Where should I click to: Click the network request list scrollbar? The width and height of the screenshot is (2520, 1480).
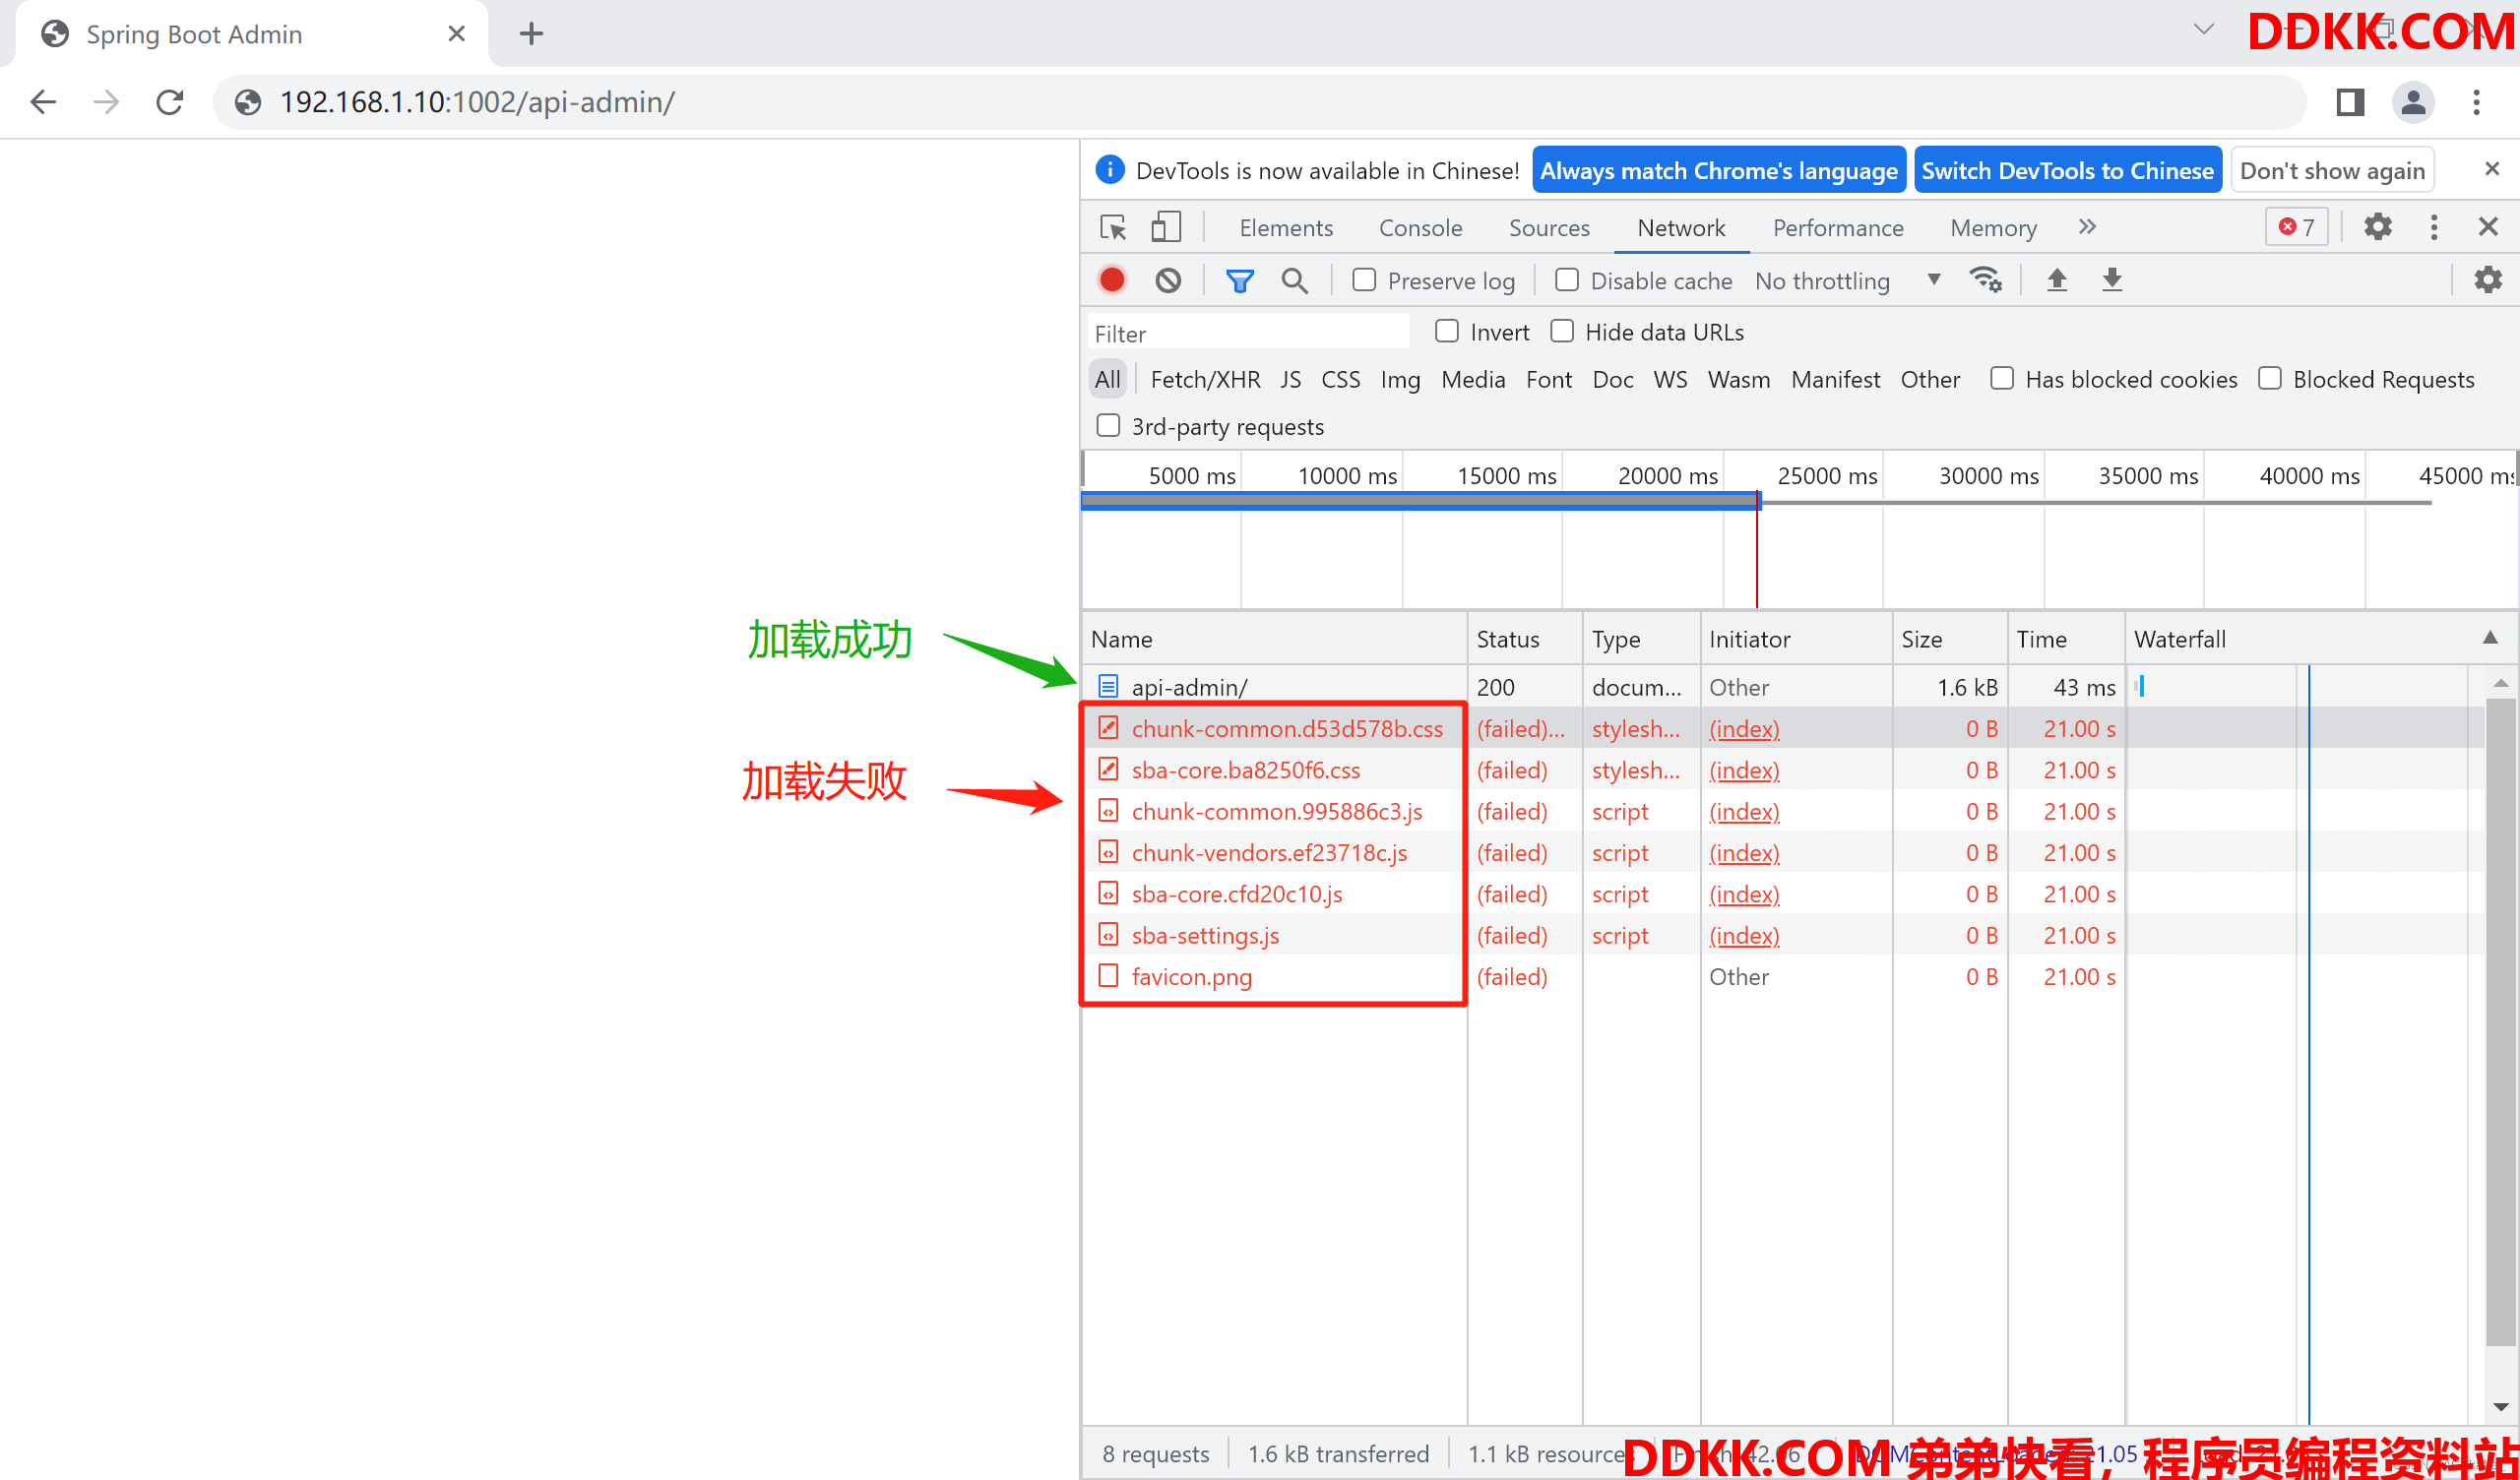pyautogui.click(x=2500, y=1022)
